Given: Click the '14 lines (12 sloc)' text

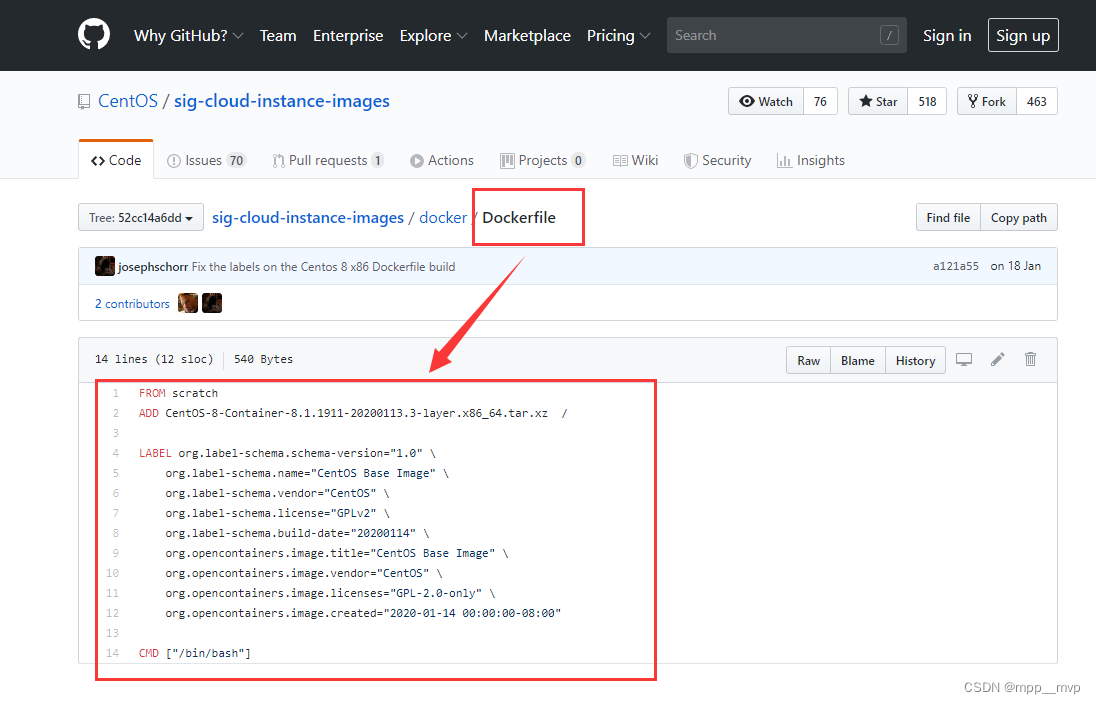Looking at the screenshot, I should click(x=154, y=359).
